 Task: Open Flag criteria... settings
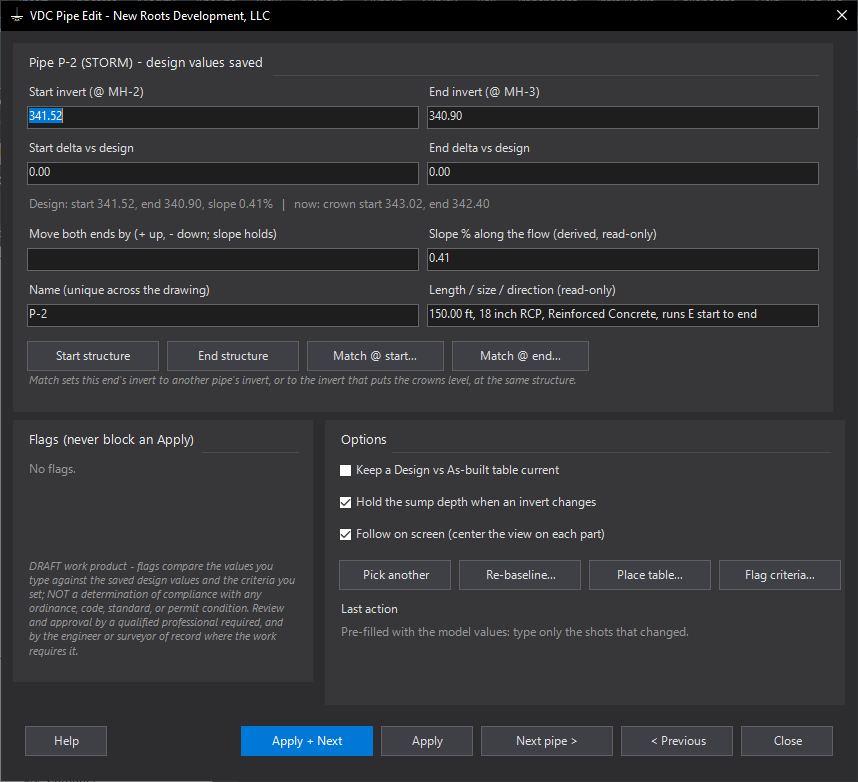click(x=780, y=575)
